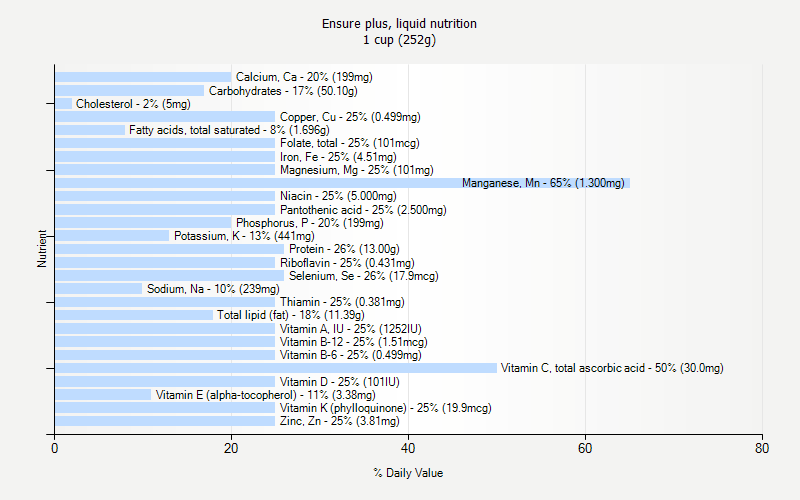Image resolution: width=800 pixels, height=500 pixels.
Task: Click the 'Phosphorus, P - 20% (199mg)' label
Action: (309, 223)
